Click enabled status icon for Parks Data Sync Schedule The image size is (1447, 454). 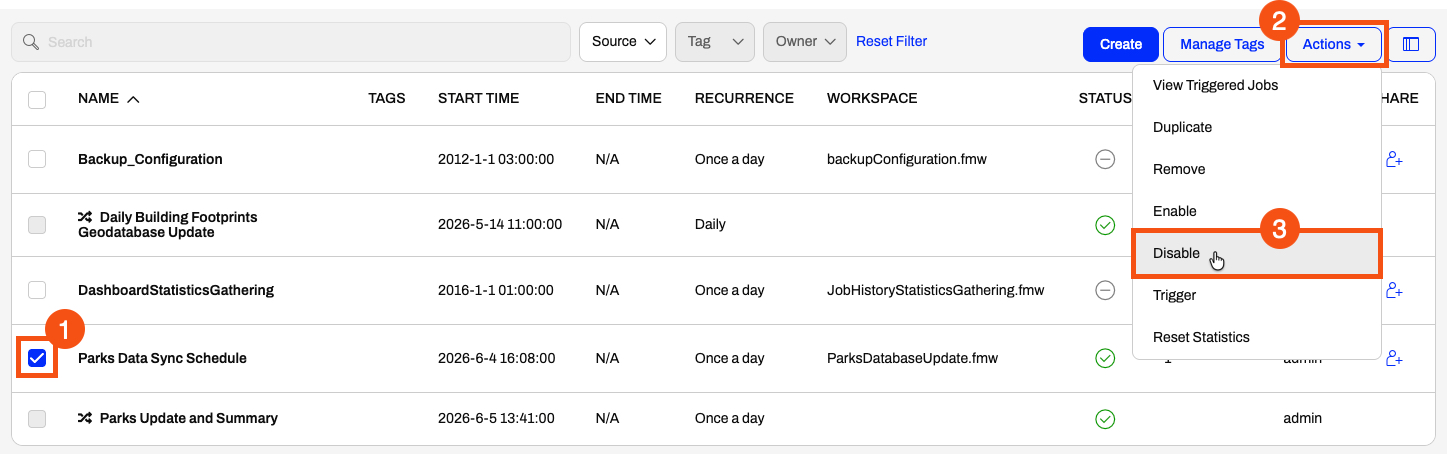1105,358
